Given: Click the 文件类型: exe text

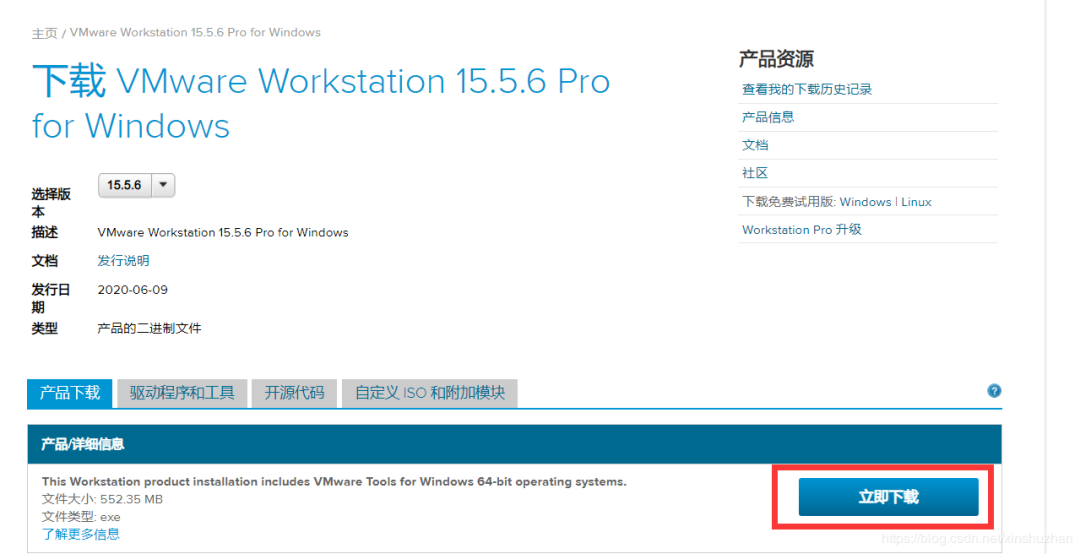Looking at the screenshot, I should [x=81, y=517].
